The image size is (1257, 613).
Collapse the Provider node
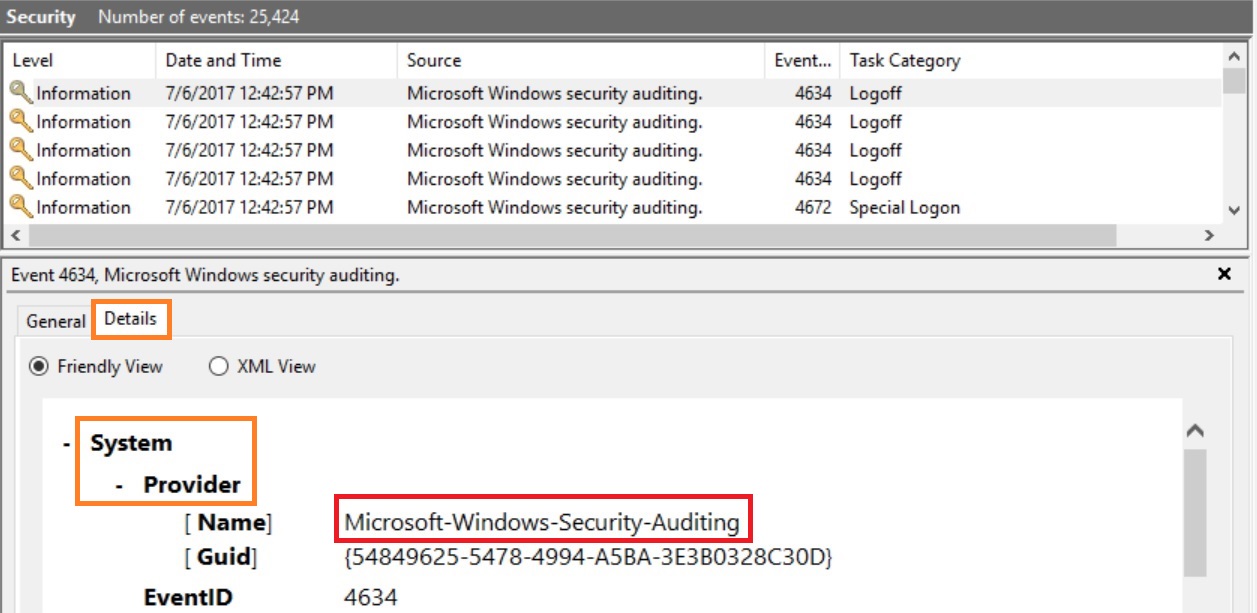[x=119, y=485]
